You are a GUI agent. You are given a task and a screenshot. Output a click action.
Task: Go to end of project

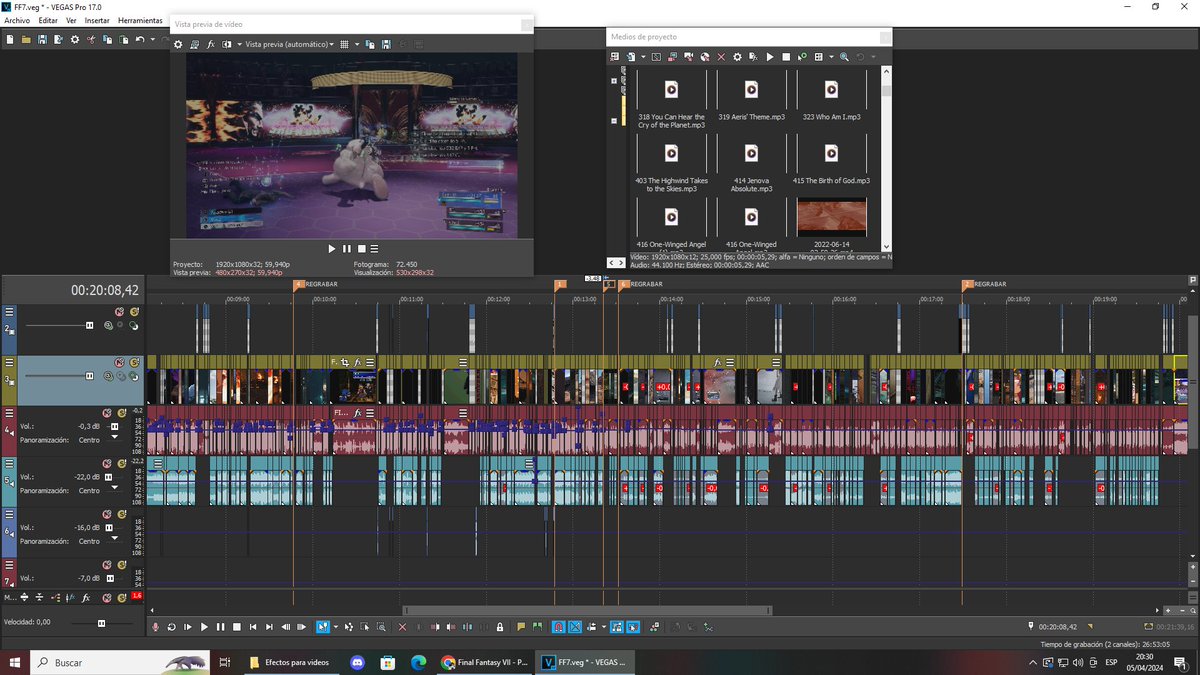click(269, 627)
